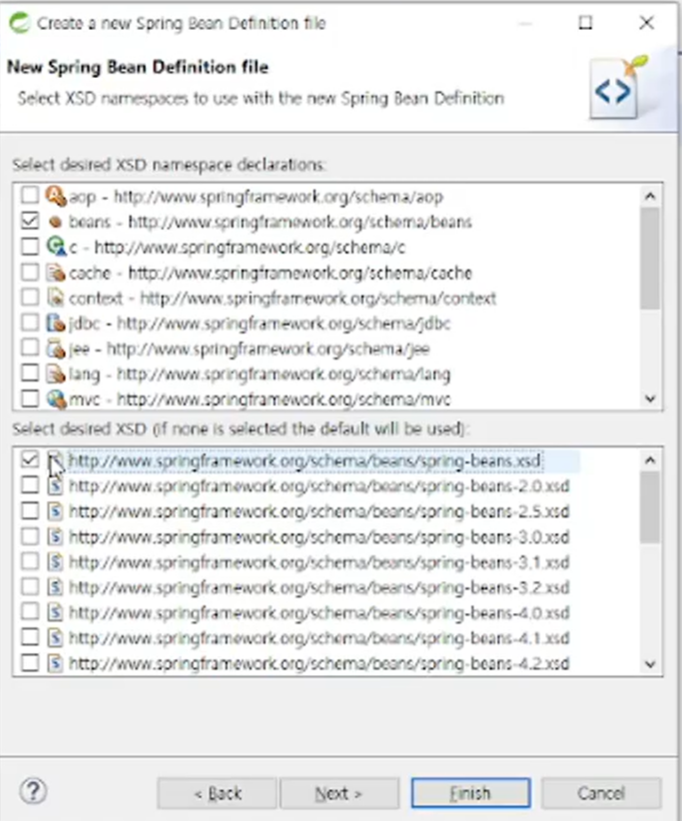Image resolution: width=682 pixels, height=821 pixels.
Task: Select the highlighted spring-beans.xsd URL
Action: pos(305,461)
